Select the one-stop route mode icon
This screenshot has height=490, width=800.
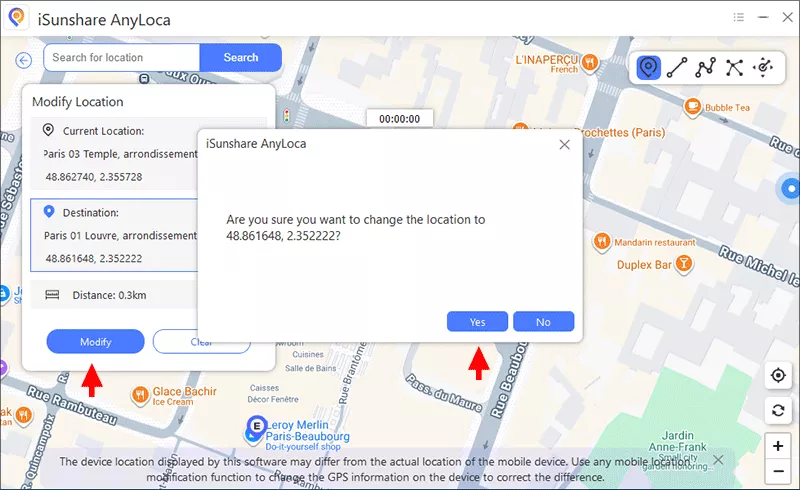point(677,67)
